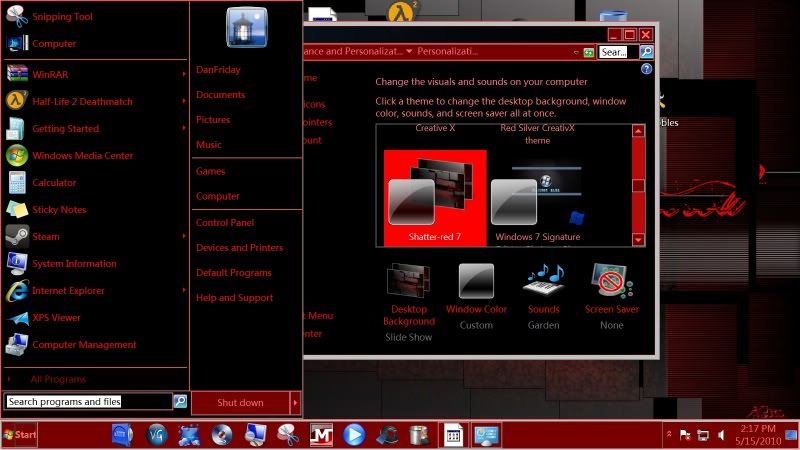Viewport: 800px width, 450px height.
Task: Click the network tray icon
Action: tap(703, 435)
